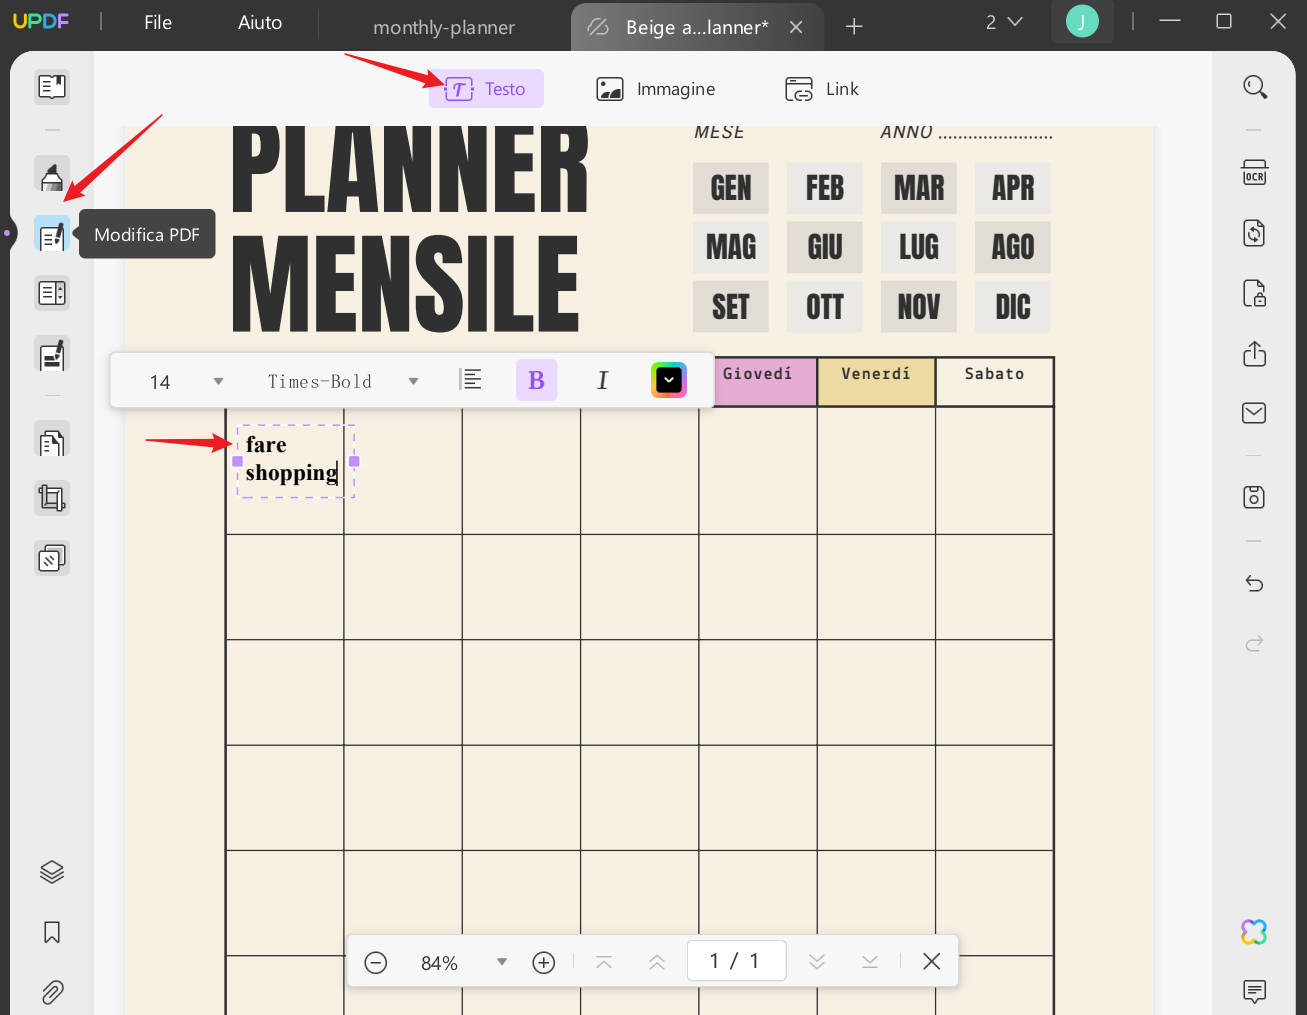This screenshot has width=1307, height=1015.
Task: Select the Testo text tool
Action: point(486,89)
